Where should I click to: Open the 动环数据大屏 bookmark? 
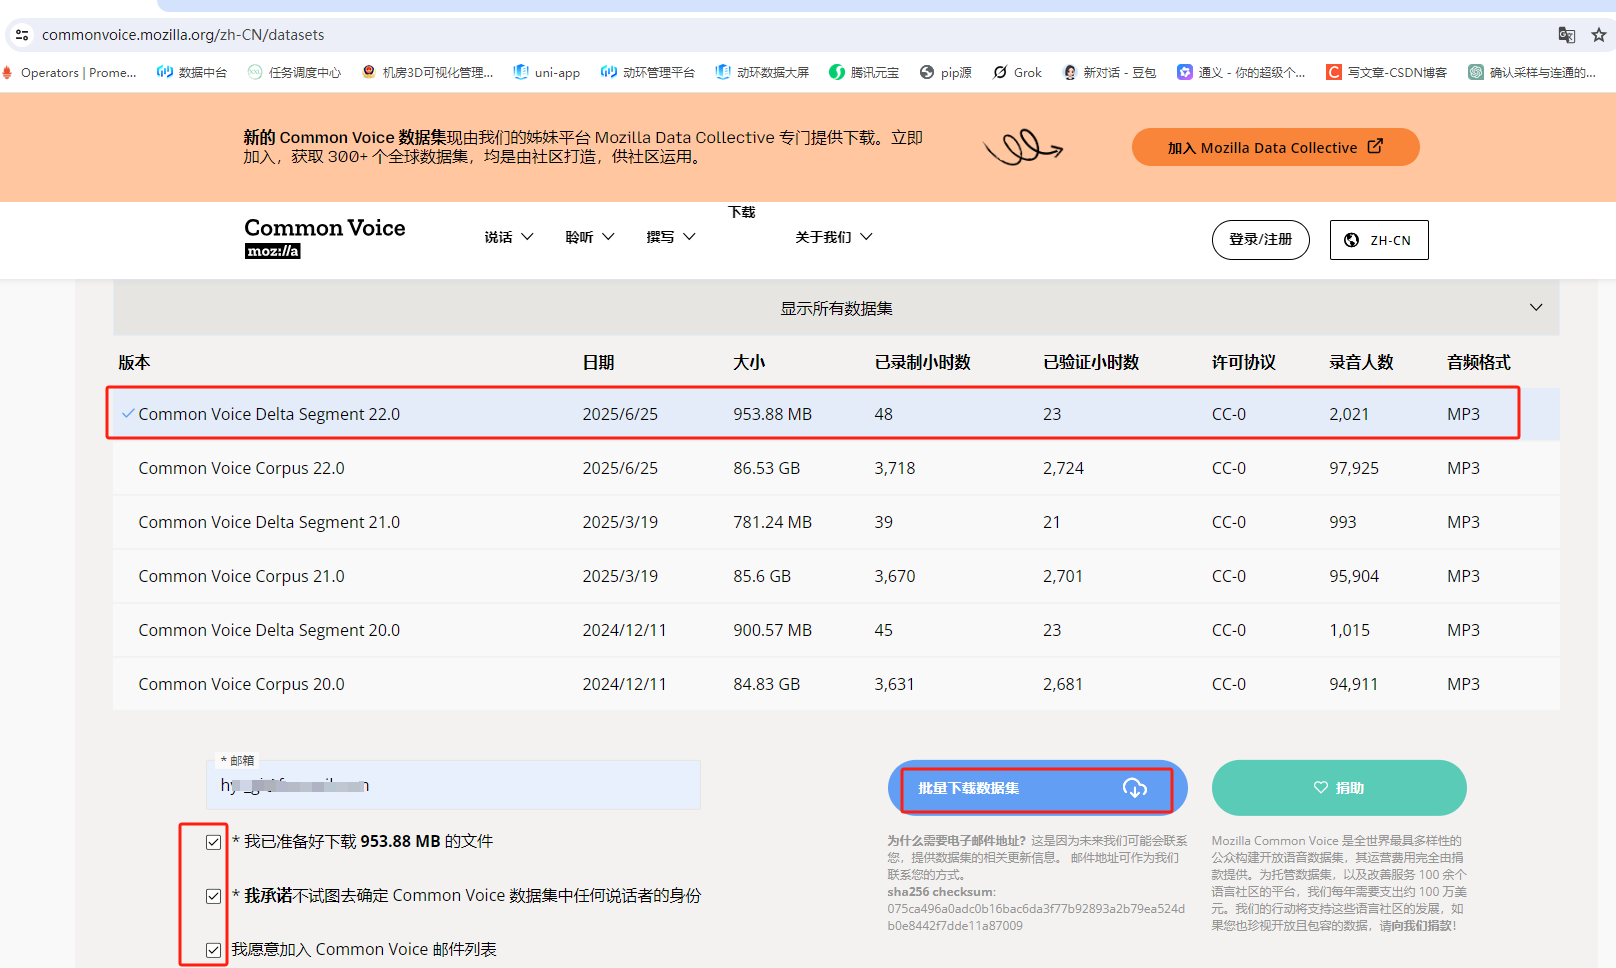click(762, 72)
